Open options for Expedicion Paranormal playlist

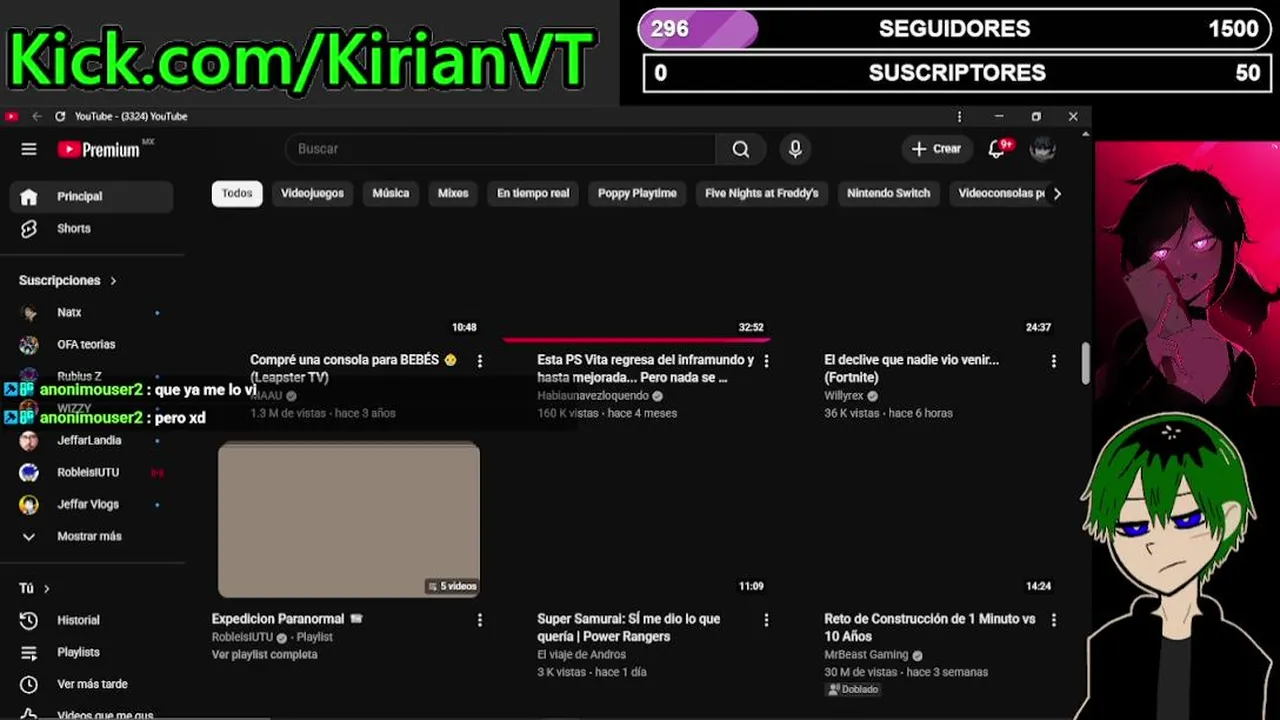tap(480, 620)
